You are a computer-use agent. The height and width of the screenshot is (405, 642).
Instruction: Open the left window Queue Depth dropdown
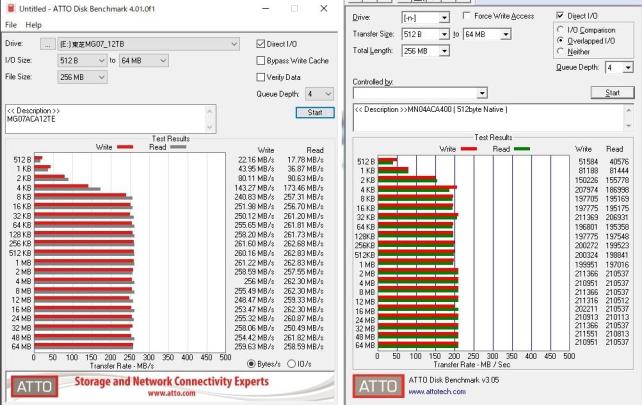click(x=319, y=94)
